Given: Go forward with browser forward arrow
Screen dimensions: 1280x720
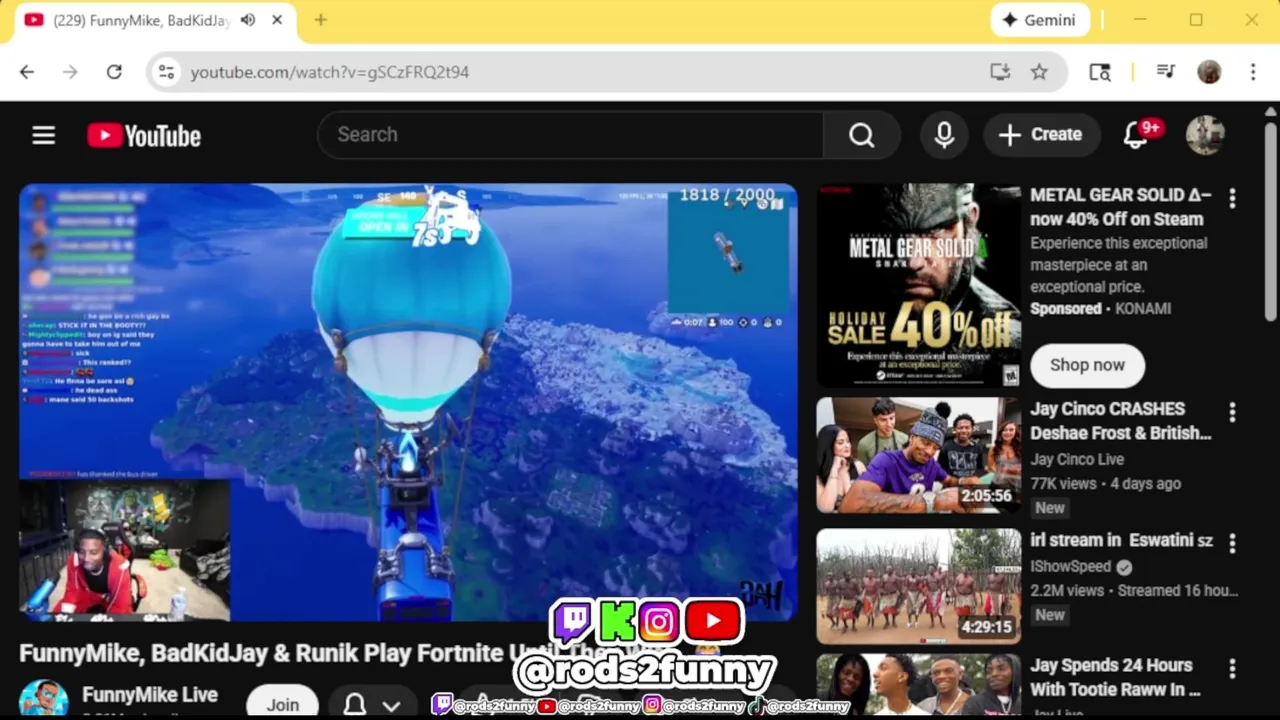Looking at the screenshot, I should 70,72.
